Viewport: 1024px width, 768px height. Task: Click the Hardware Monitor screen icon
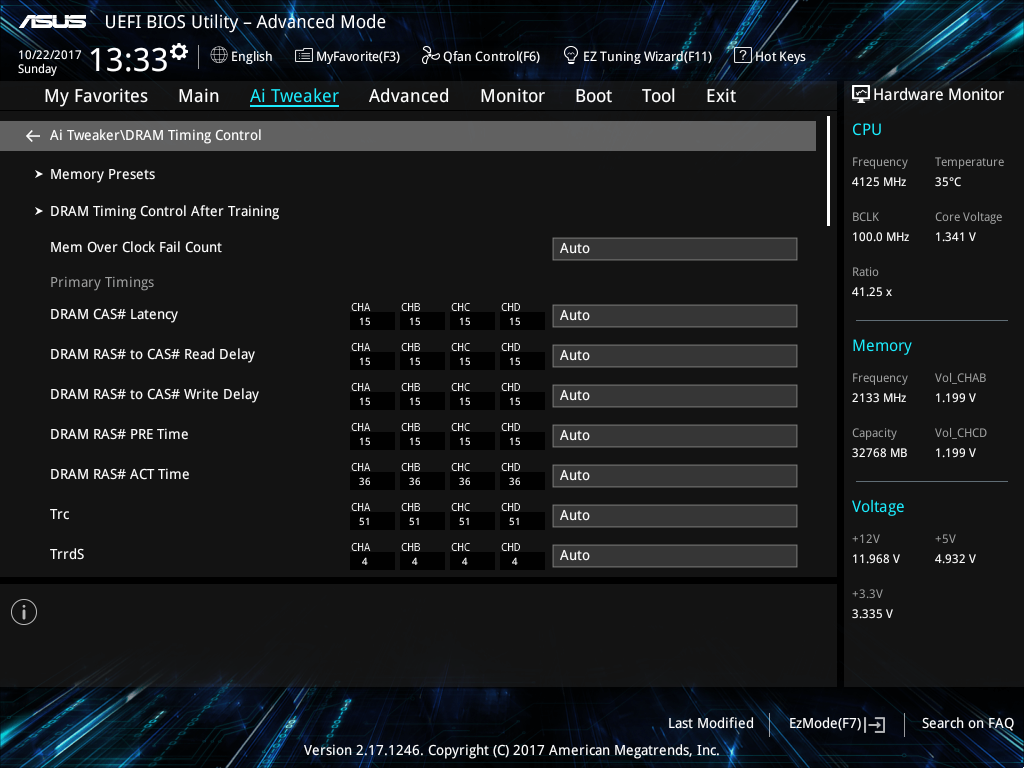861,95
